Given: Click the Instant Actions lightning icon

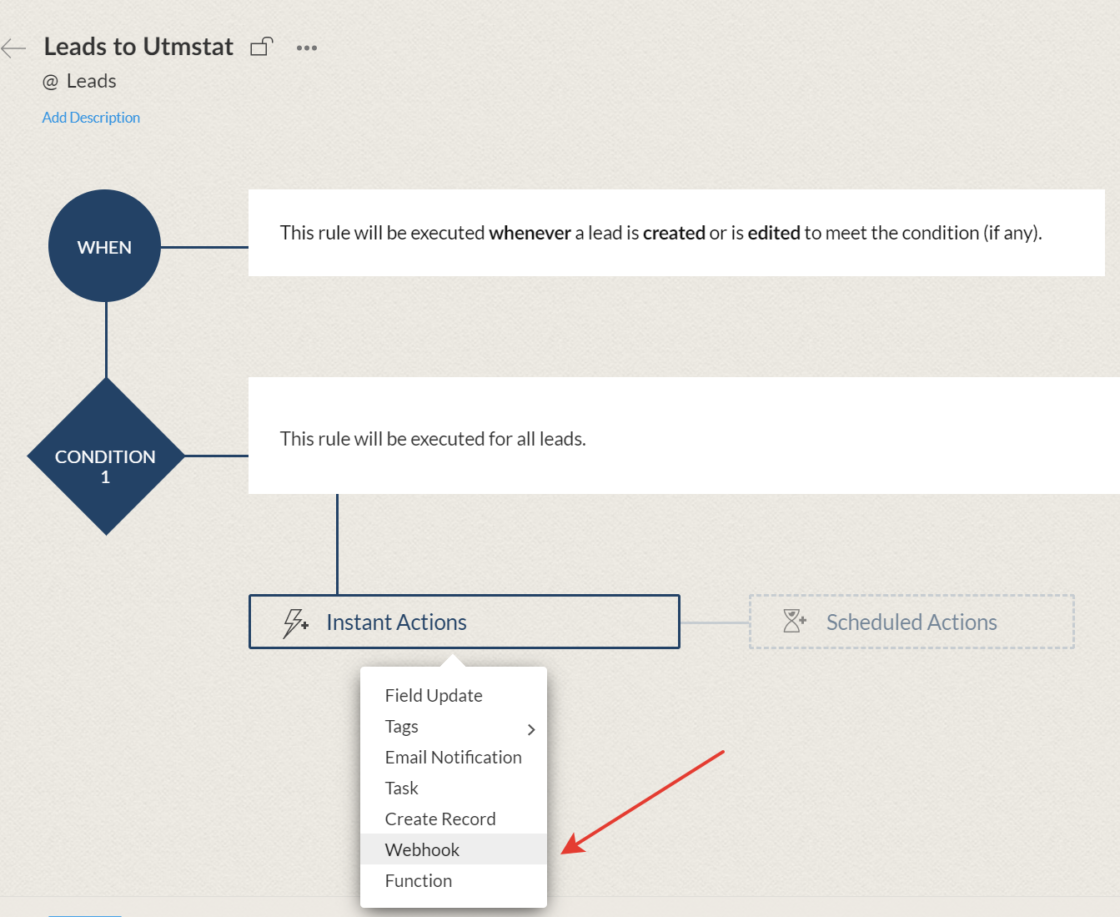Looking at the screenshot, I should pos(295,621).
